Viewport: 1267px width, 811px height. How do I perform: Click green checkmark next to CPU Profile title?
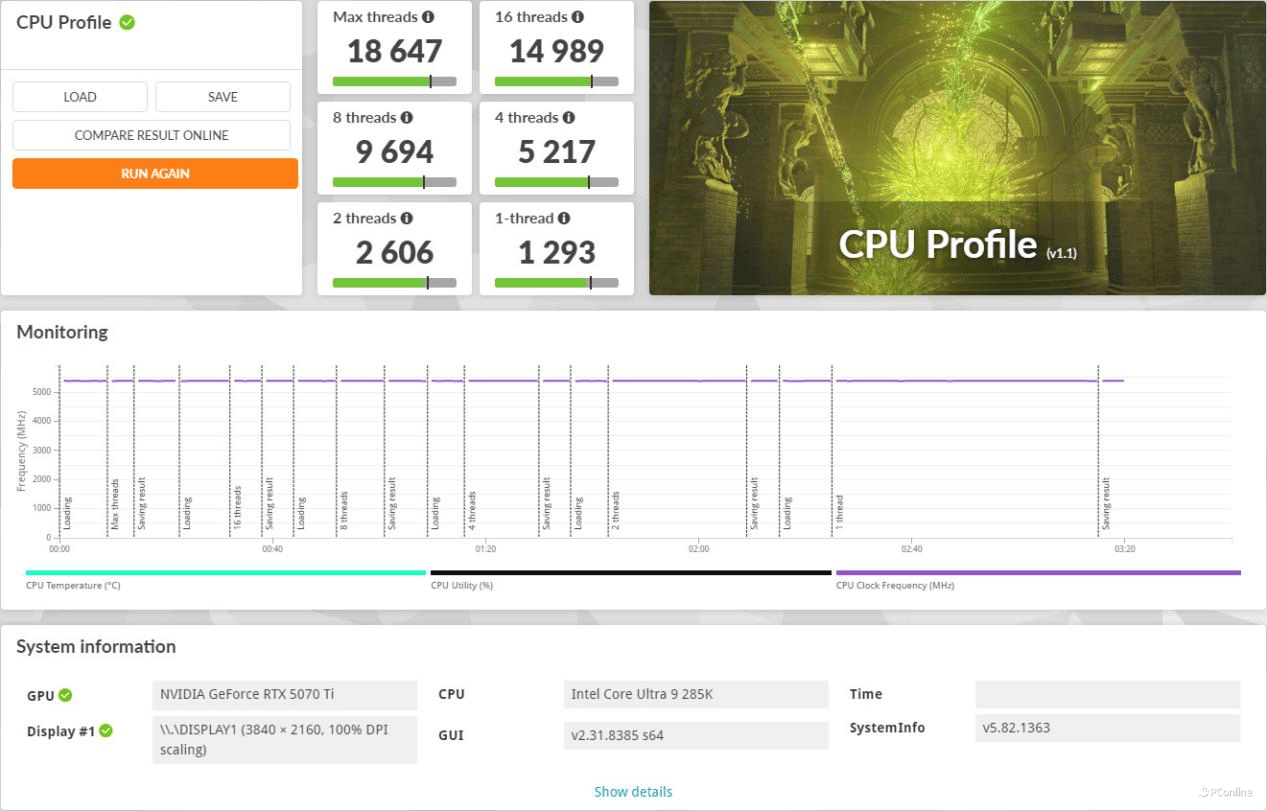click(x=127, y=22)
